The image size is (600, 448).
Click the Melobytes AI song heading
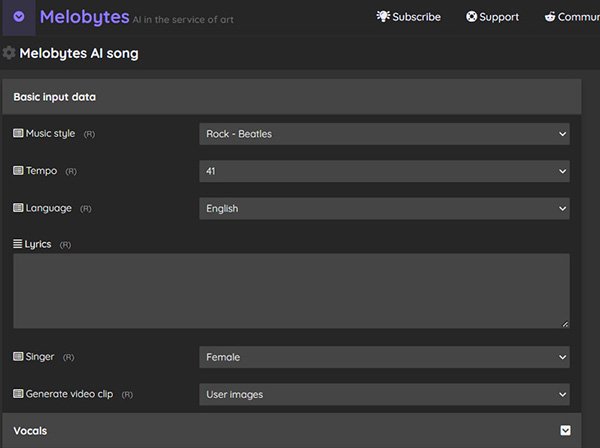(x=79, y=53)
